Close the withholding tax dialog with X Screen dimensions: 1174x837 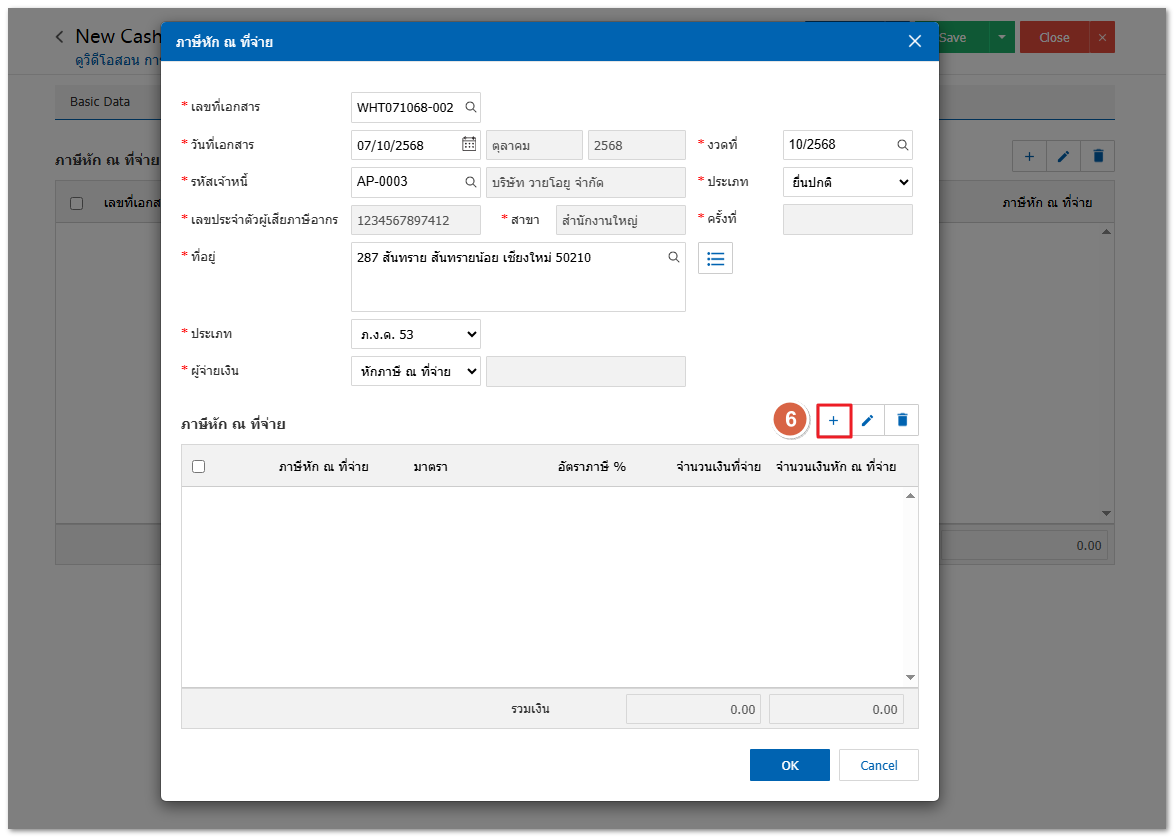(x=914, y=41)
